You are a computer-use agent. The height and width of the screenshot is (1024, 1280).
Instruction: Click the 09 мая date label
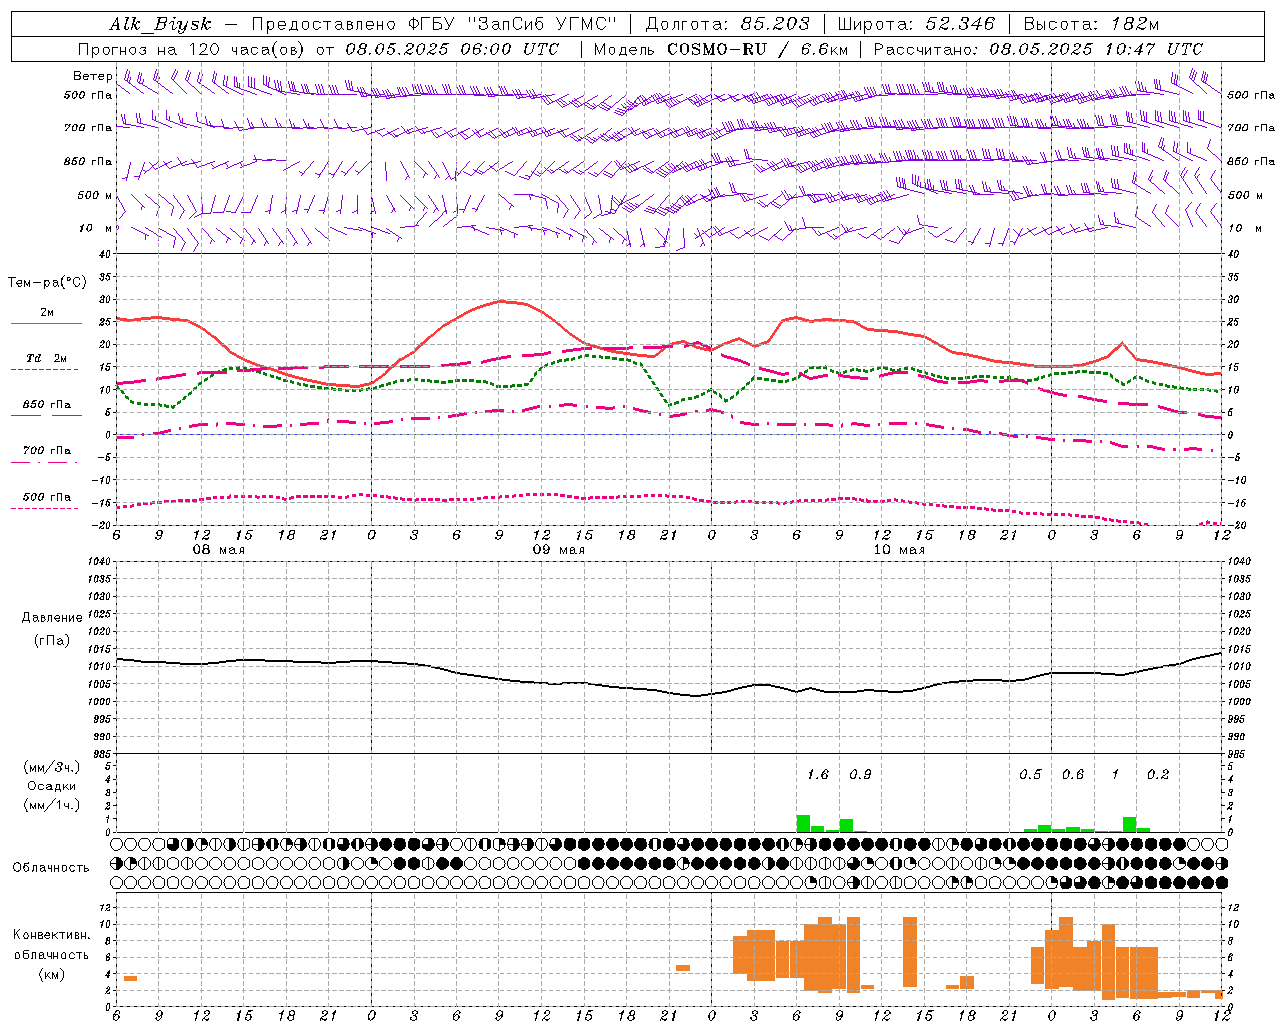(x=558, y=550)
